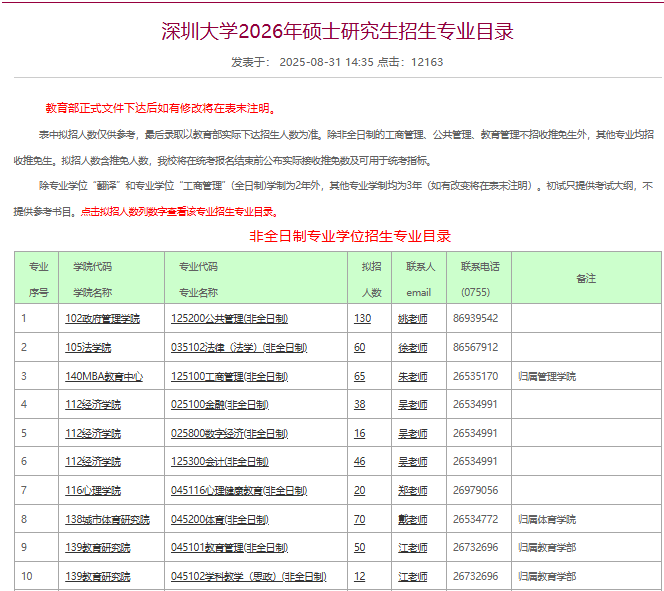Open the 105法学院 college link

point(88,348)
